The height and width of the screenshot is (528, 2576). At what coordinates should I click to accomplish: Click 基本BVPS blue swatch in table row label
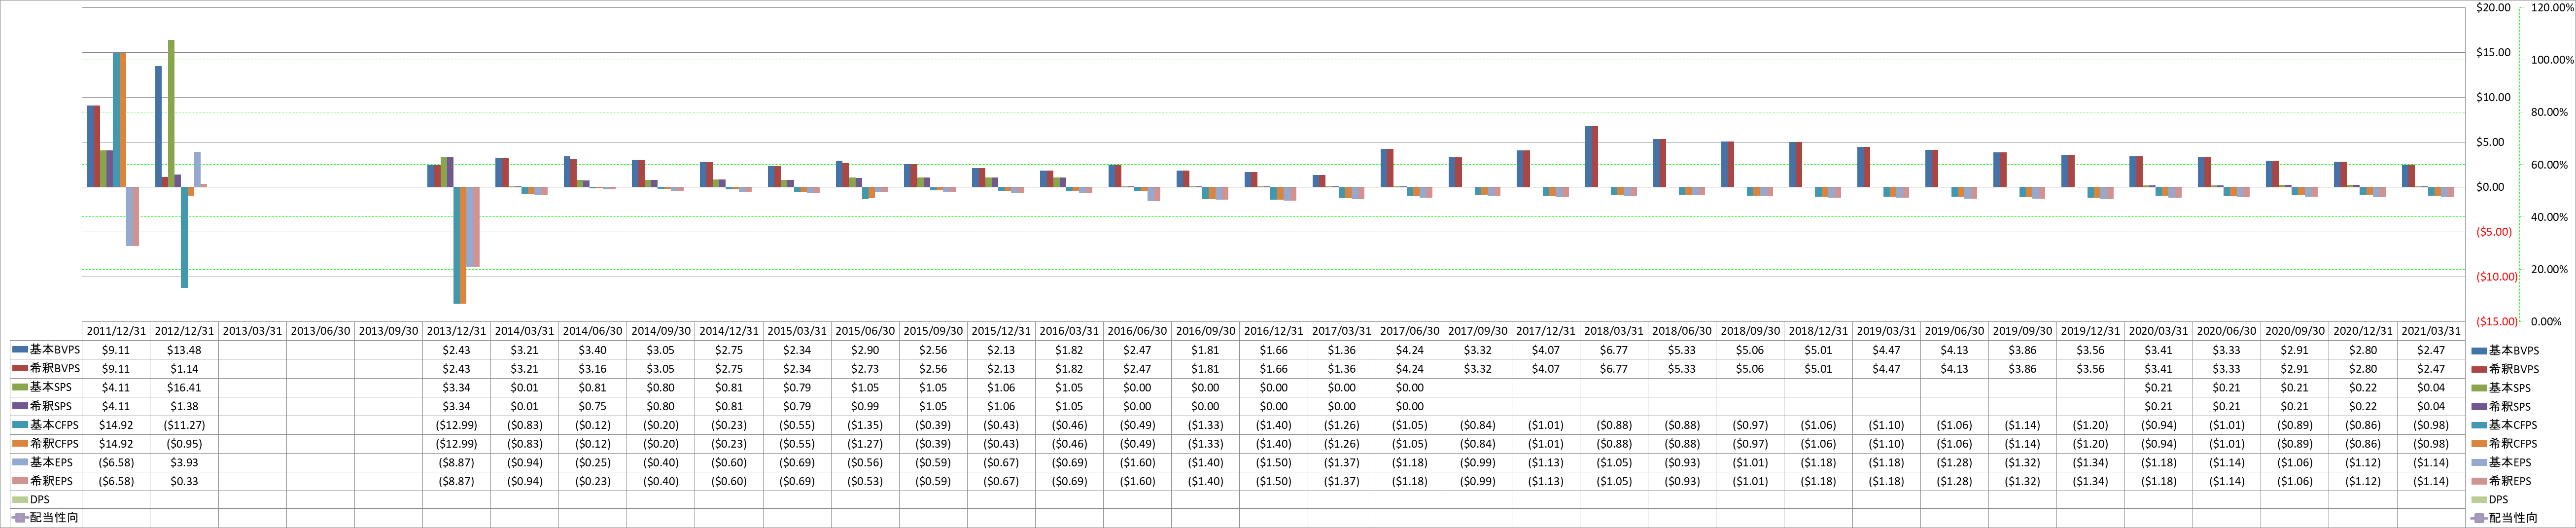click(x=19, y=350)
